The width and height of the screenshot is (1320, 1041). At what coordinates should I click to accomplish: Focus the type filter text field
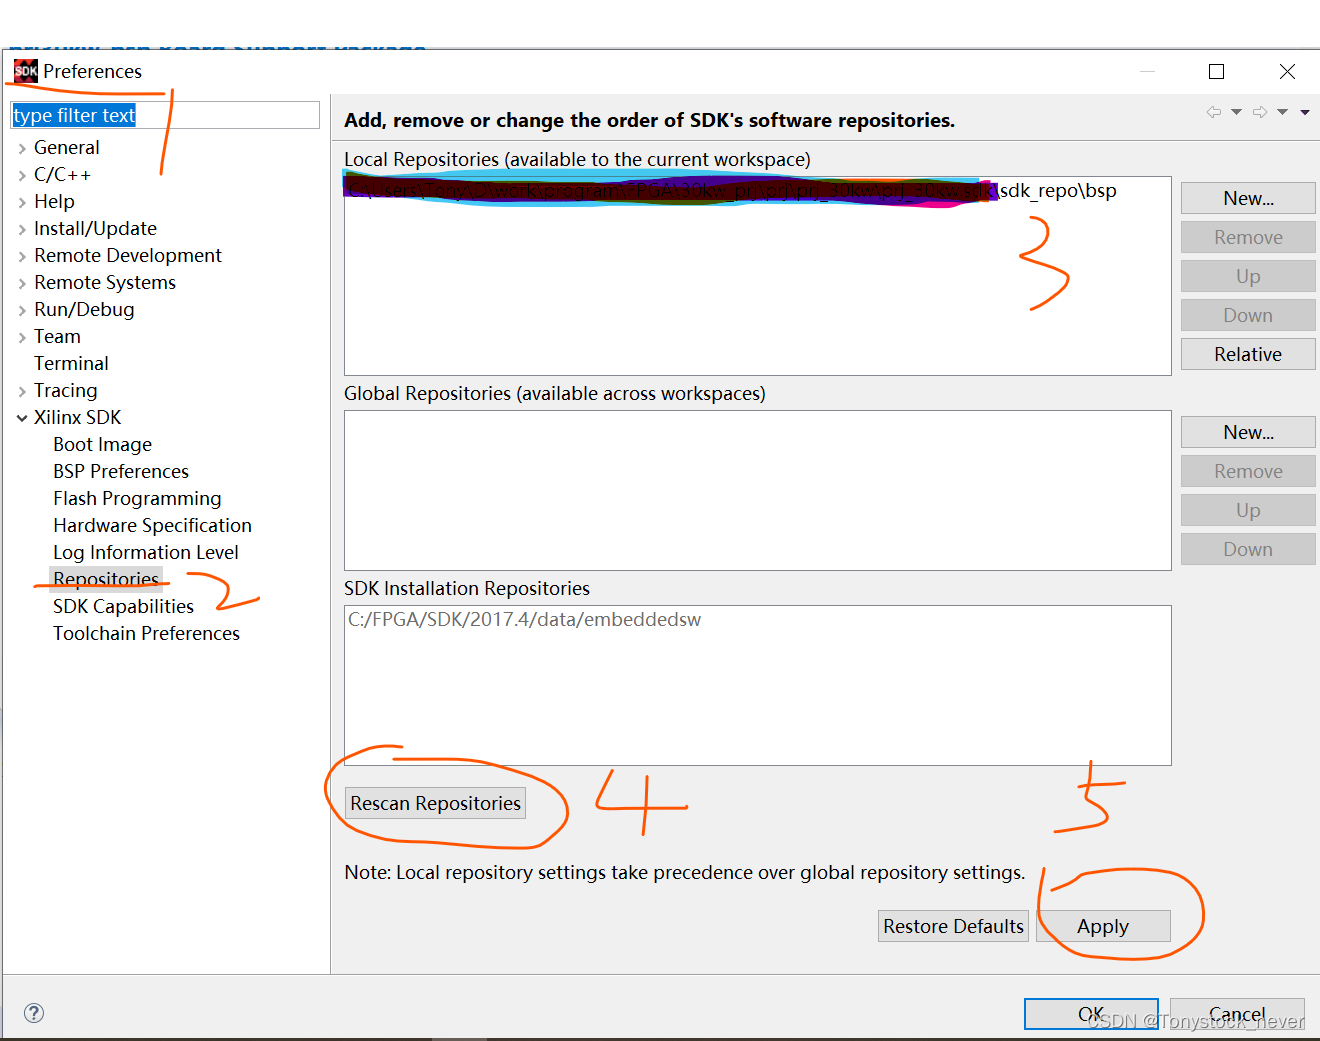point(165,115)
